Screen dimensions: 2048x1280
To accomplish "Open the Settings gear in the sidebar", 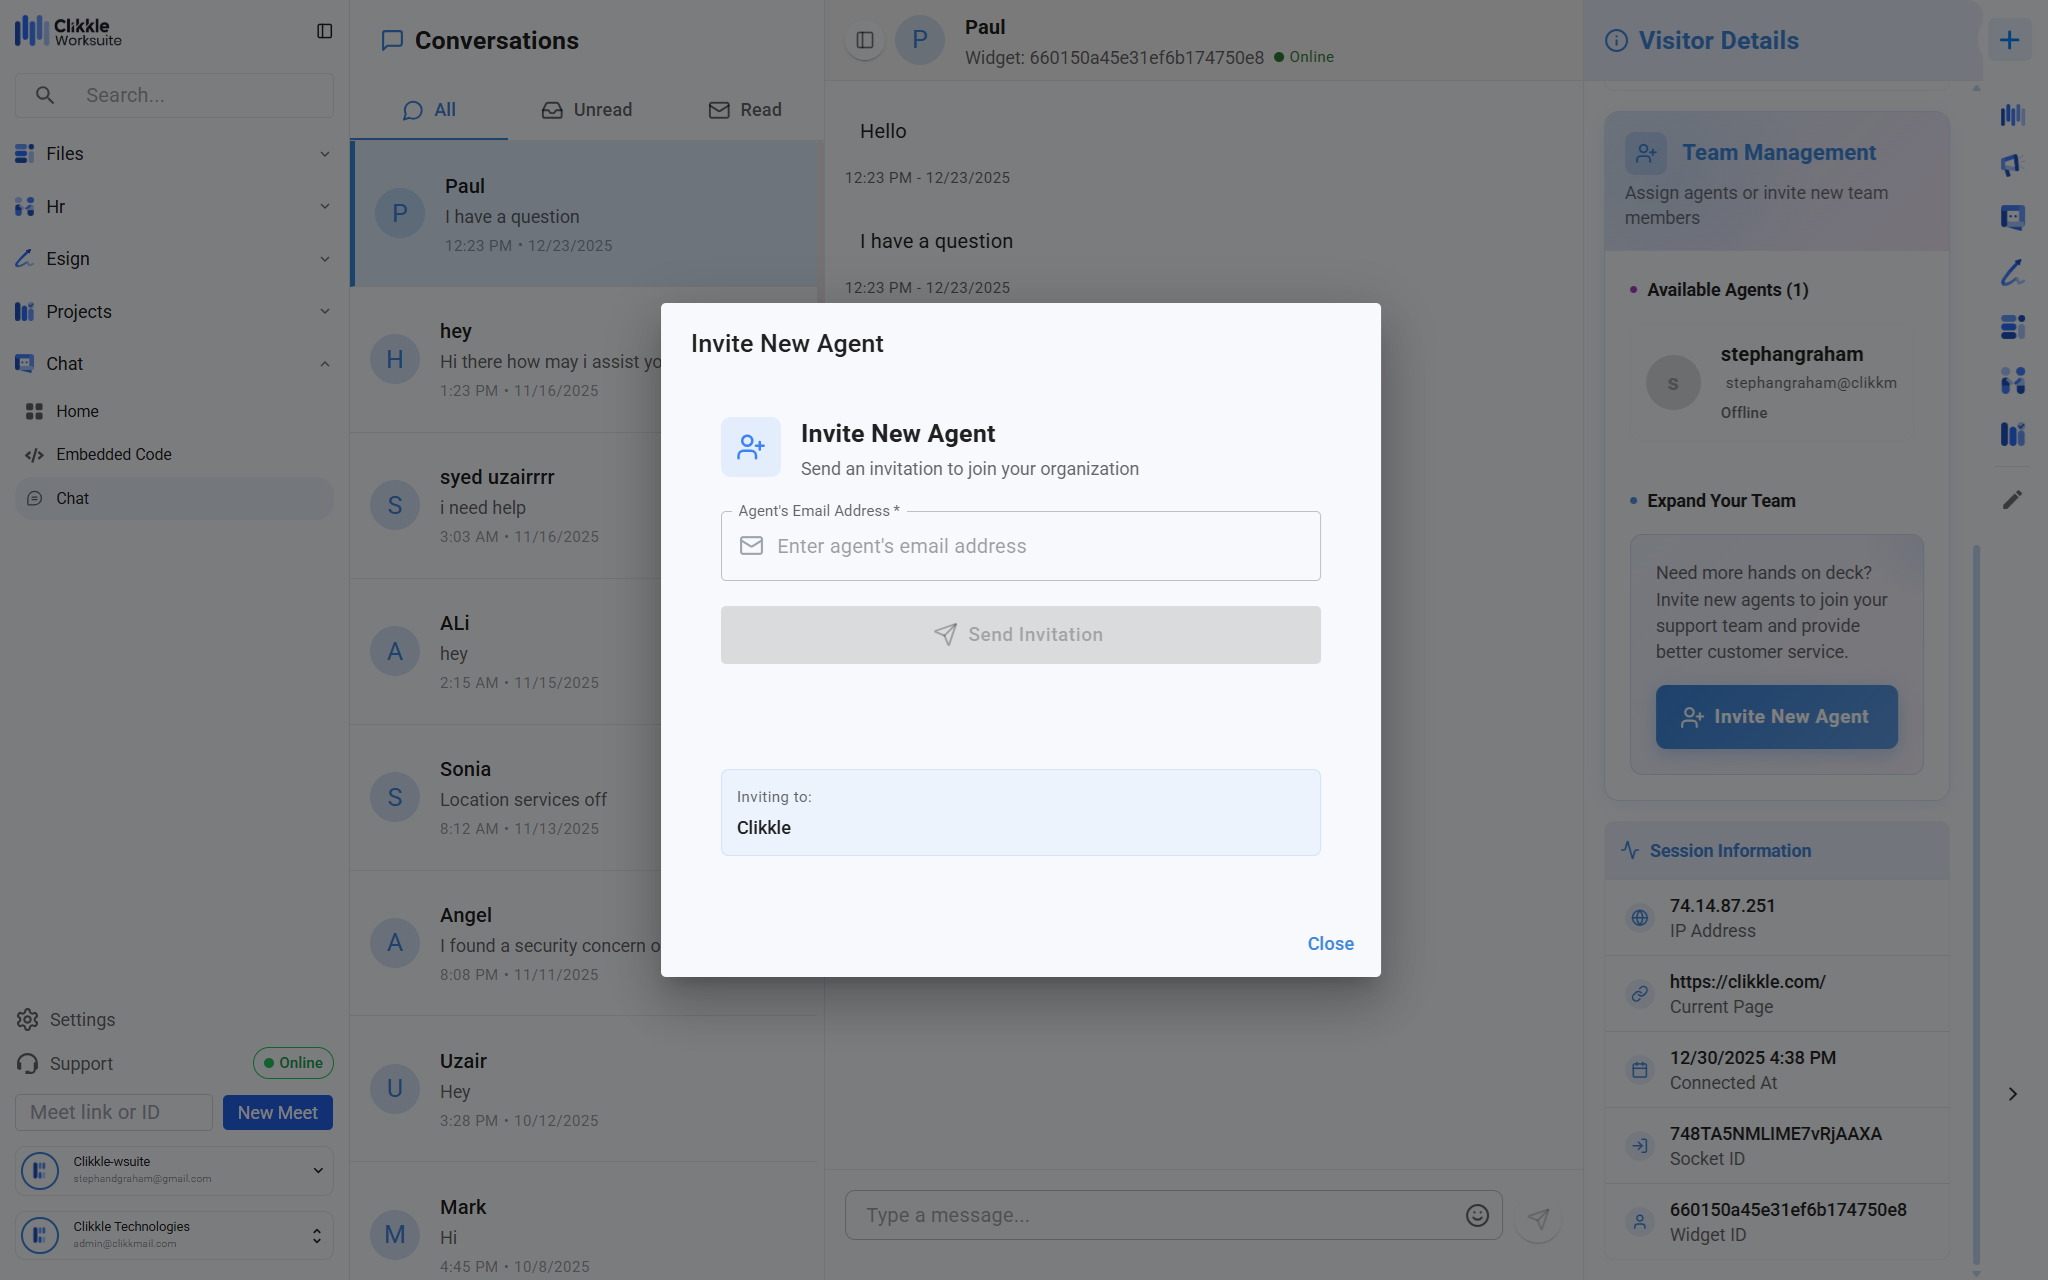I will 27,1019.
